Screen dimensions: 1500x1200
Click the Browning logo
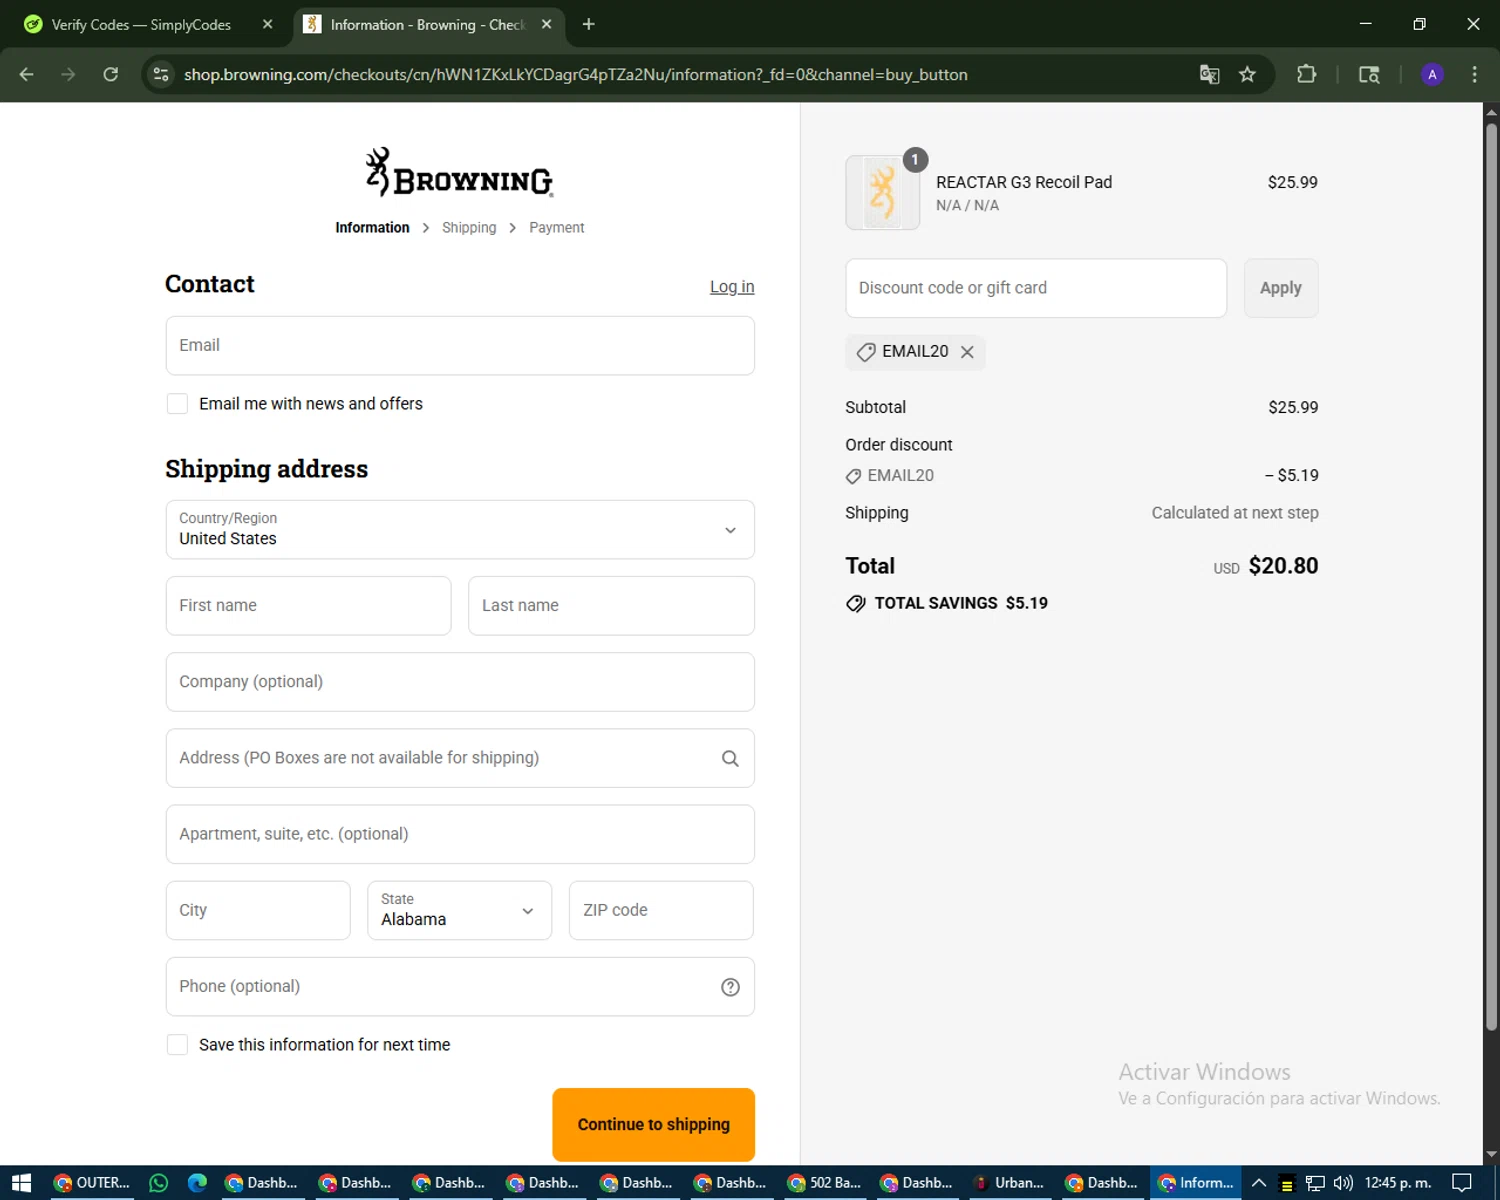(459, 172)
